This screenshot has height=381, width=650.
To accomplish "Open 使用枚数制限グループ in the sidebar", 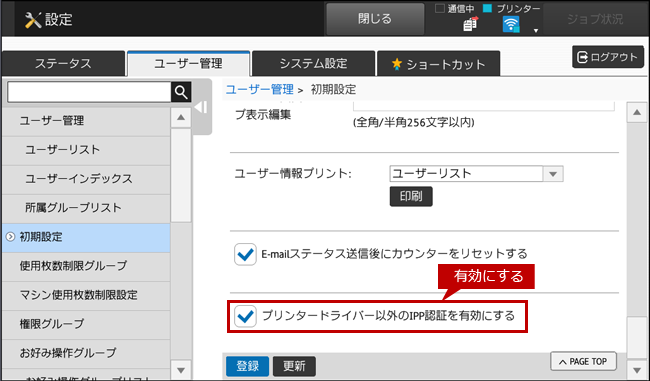I will coord(86,266).
